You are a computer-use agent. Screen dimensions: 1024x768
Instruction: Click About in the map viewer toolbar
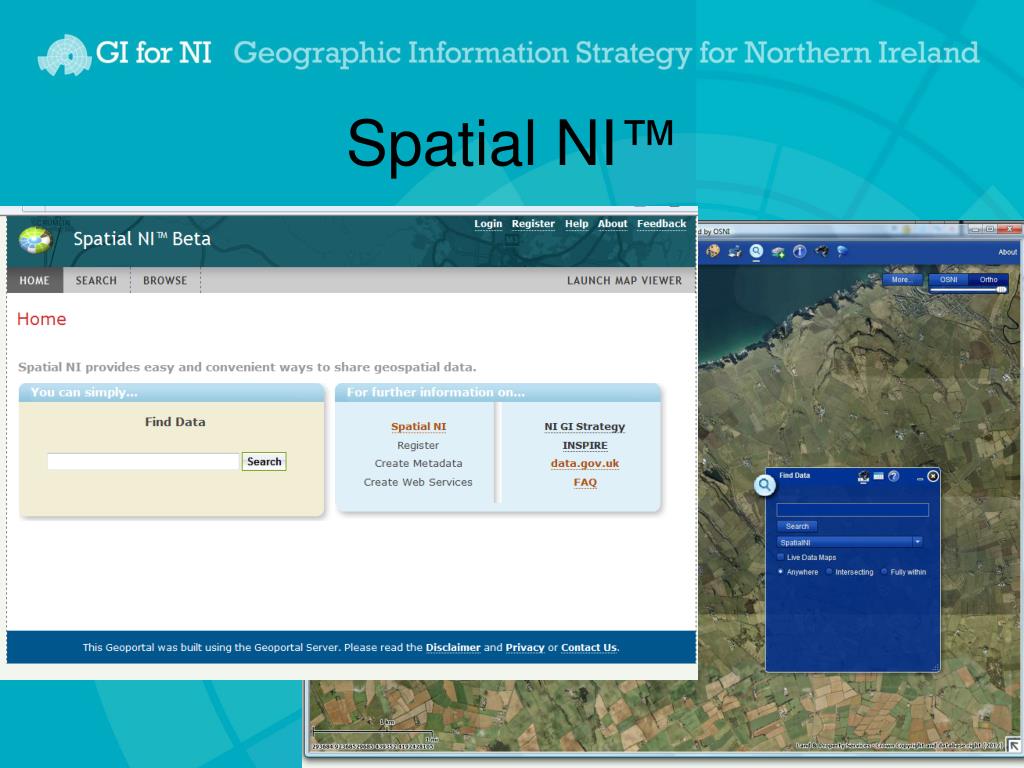pos(1007,252)
